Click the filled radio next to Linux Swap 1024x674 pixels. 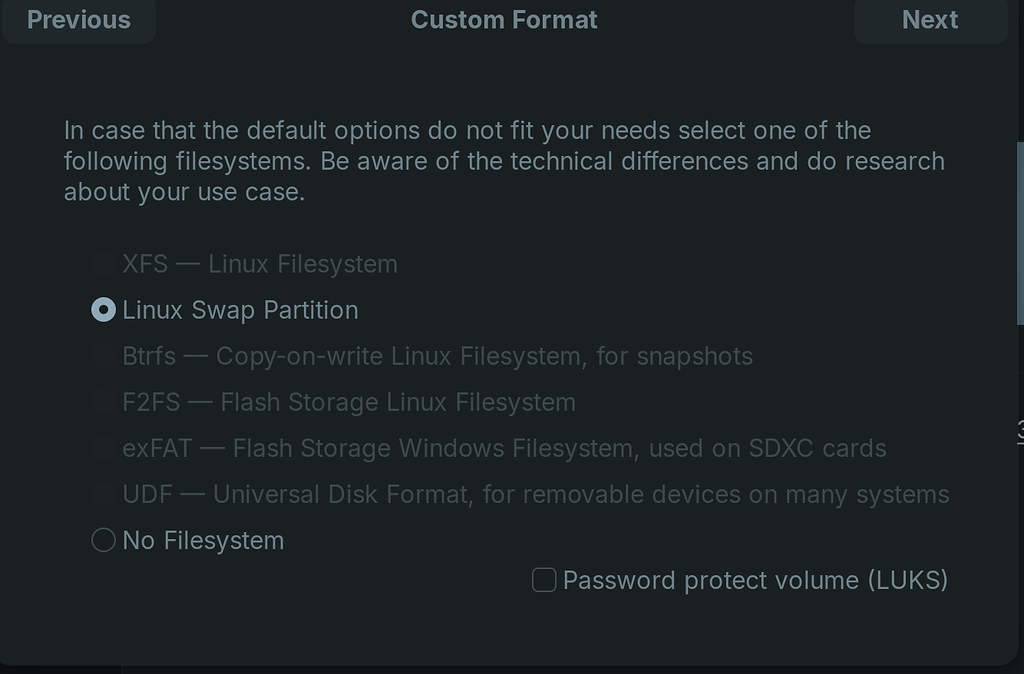(x=103, y=310)
